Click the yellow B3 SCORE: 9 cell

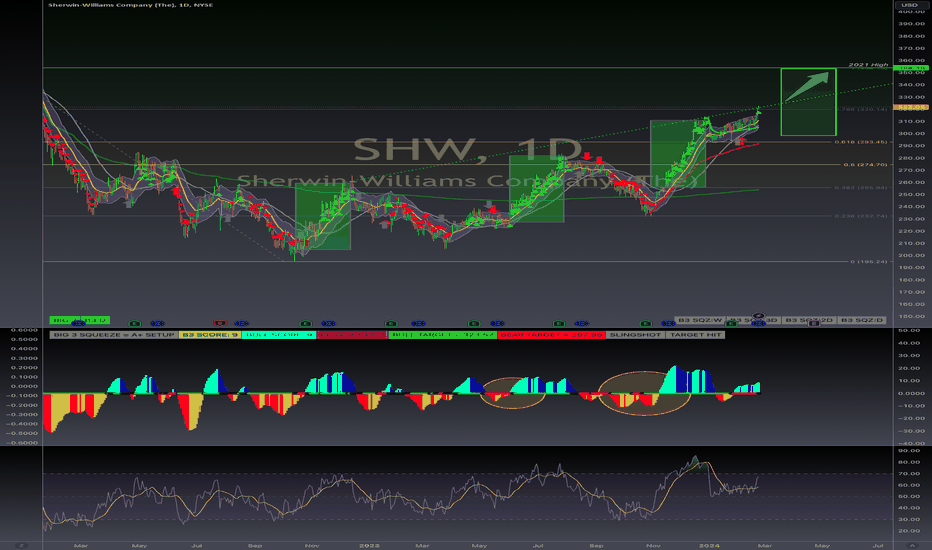210,335
